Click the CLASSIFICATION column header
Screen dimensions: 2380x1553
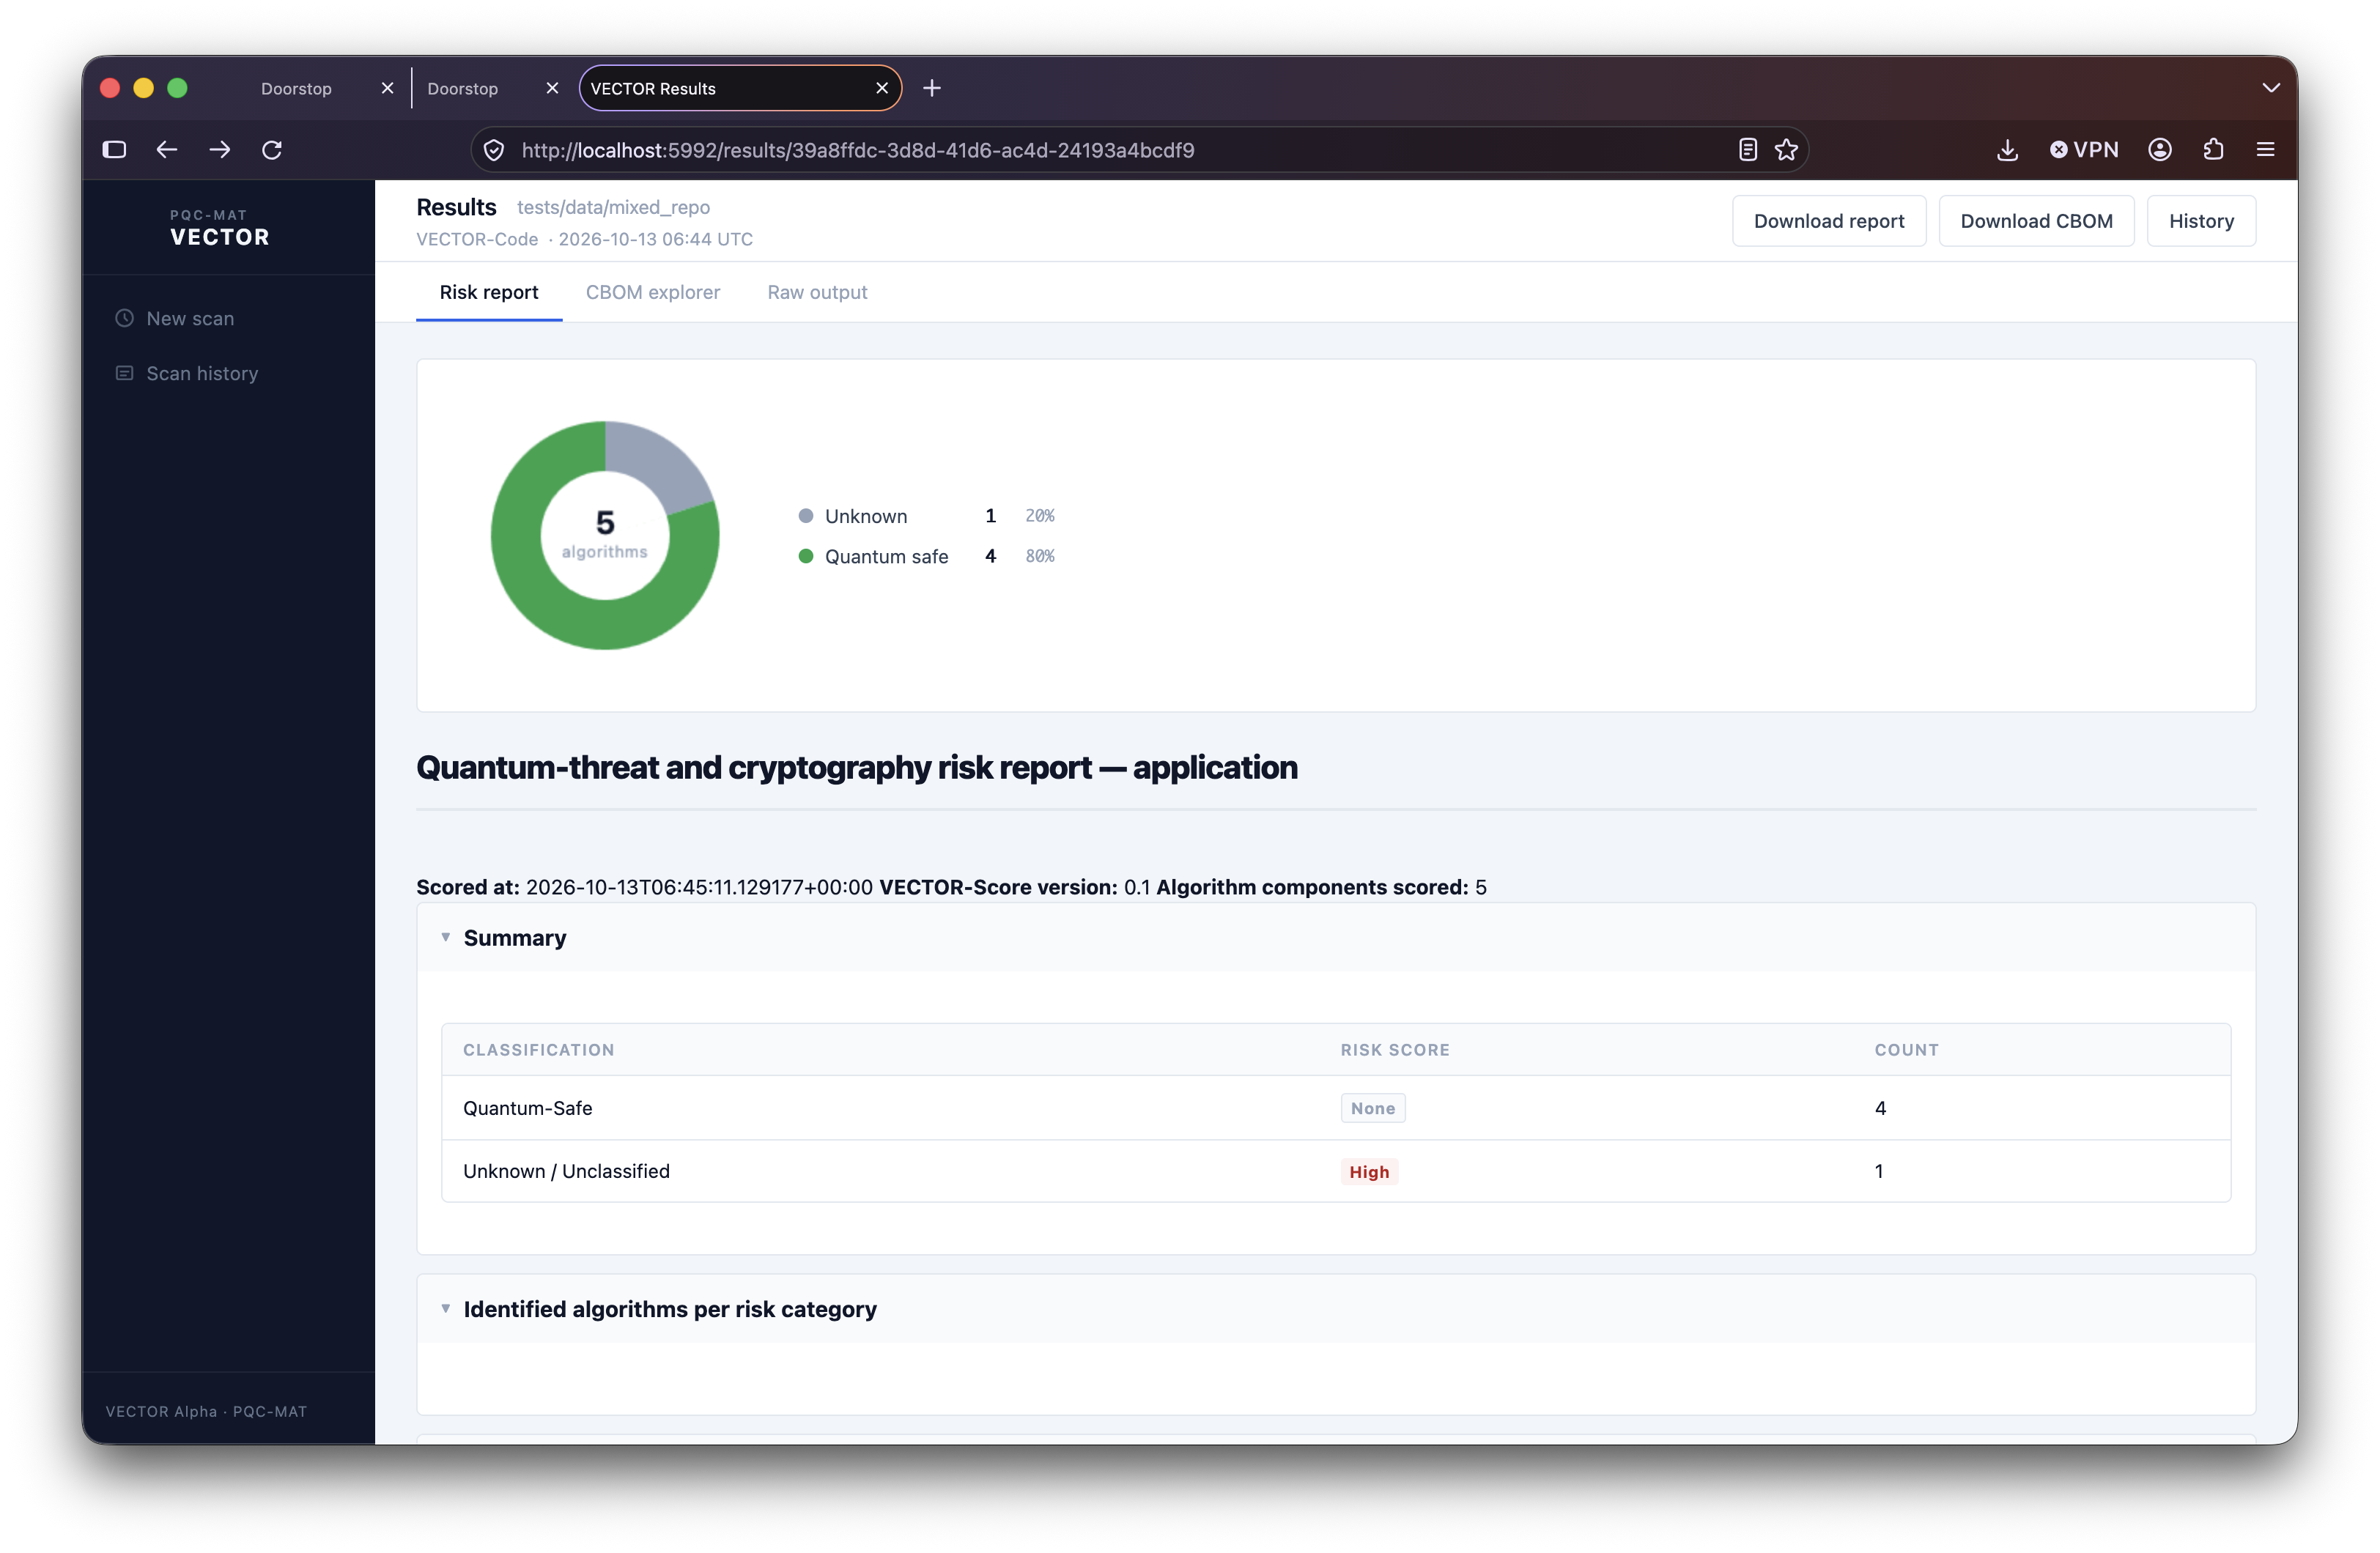point(538,1050)
